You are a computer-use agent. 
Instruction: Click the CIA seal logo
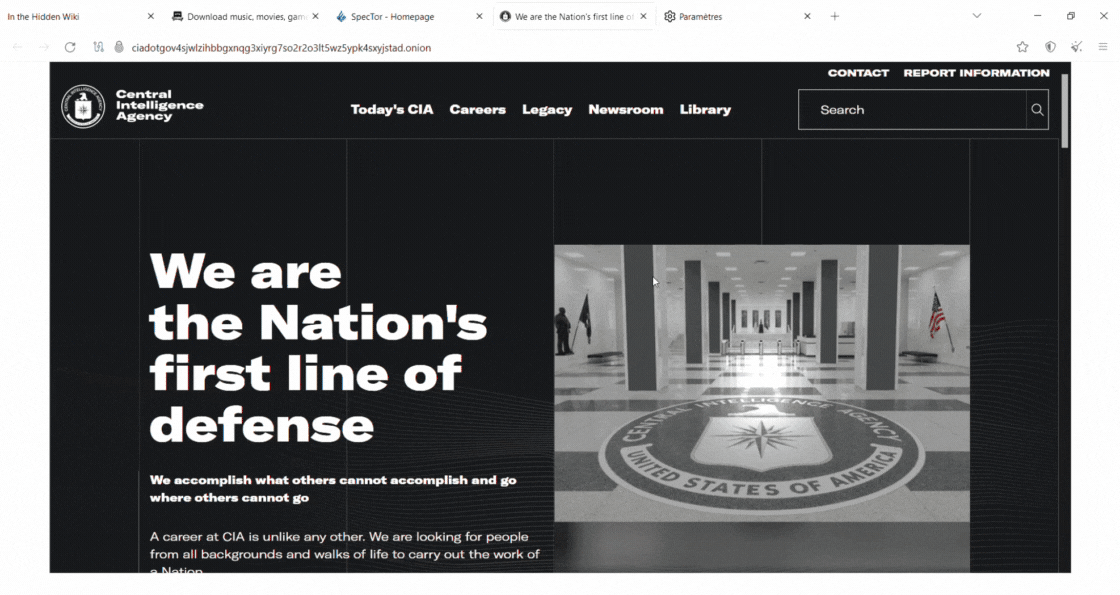pyautogui.click(x=83, y=106)
